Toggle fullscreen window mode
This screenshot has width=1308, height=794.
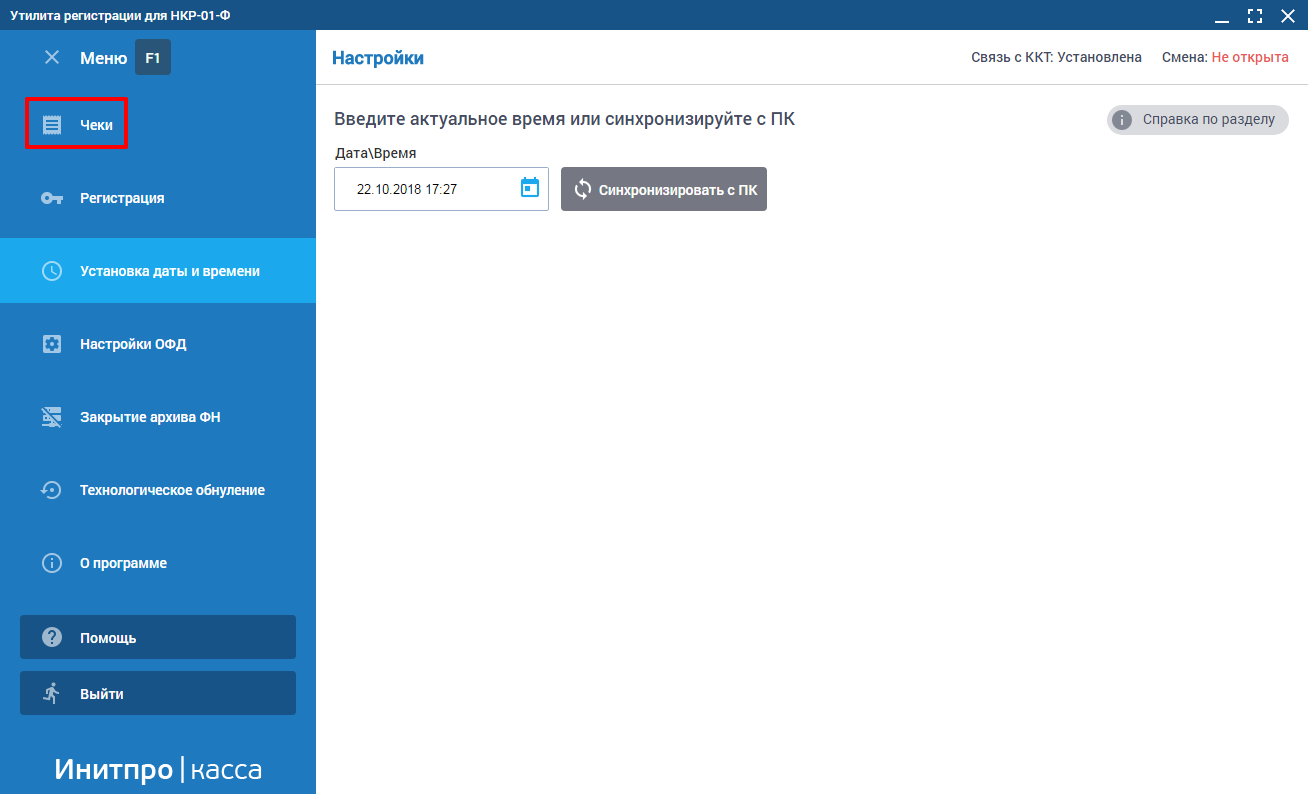coord(1255,16)
